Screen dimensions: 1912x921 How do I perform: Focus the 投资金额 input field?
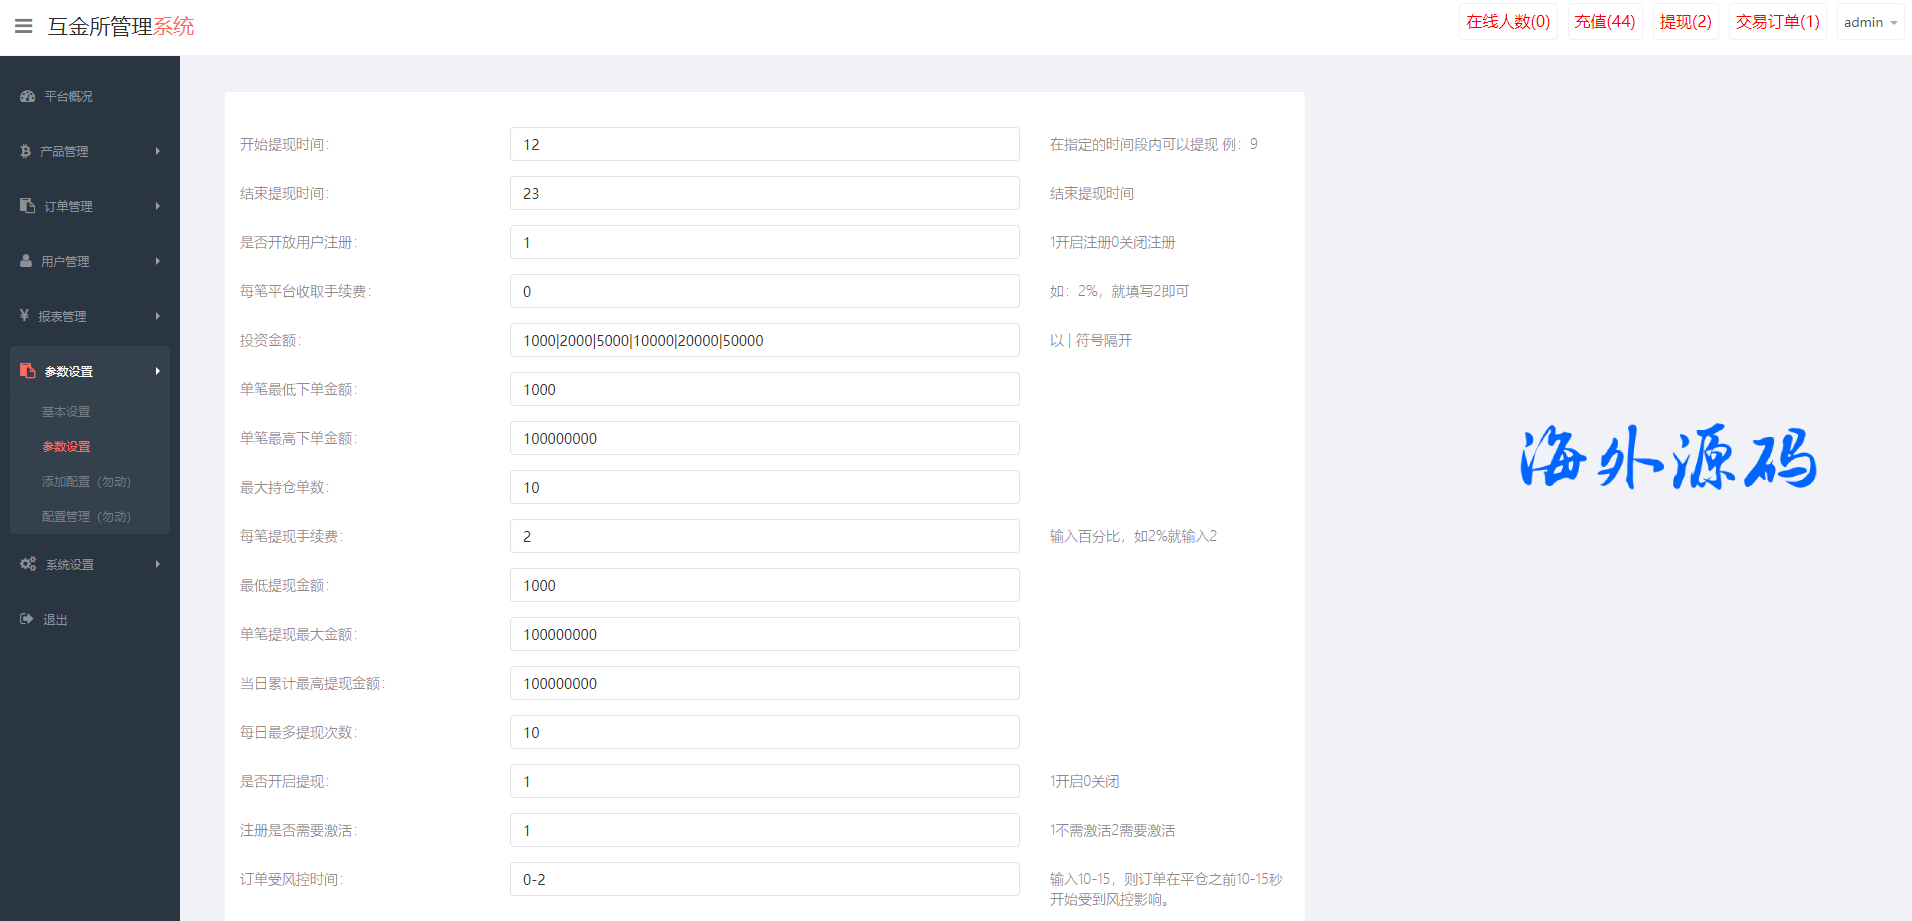(764, 340)
